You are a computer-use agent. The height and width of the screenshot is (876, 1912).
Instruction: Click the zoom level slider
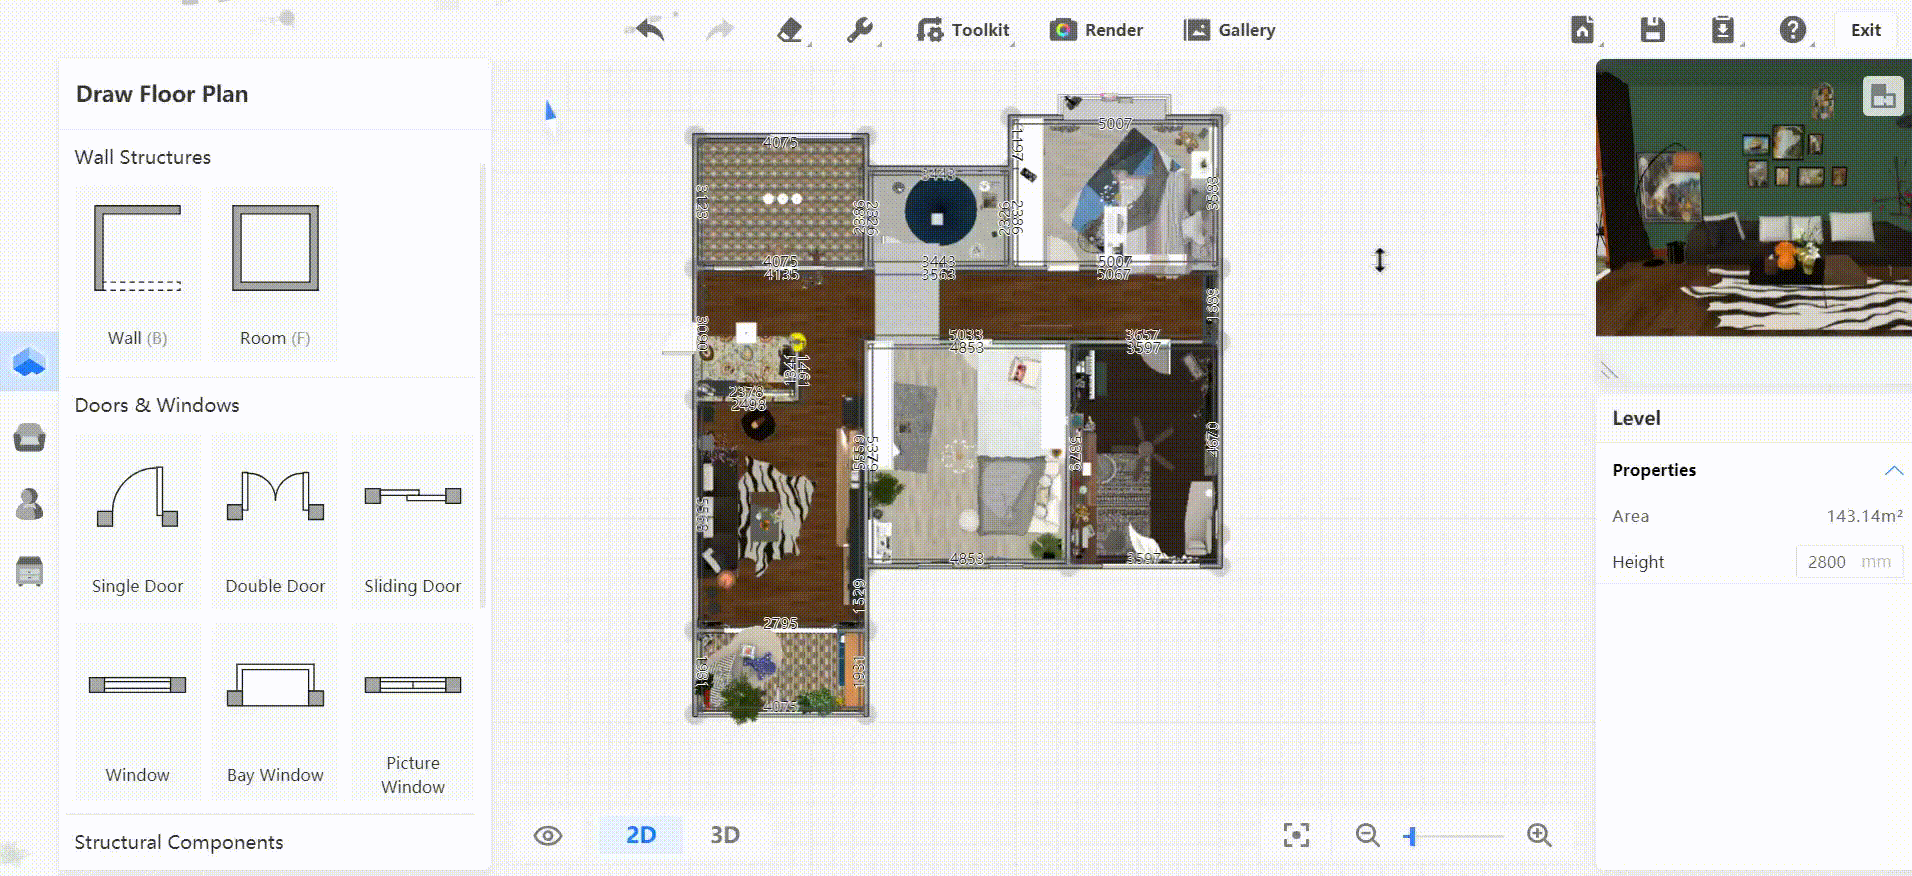1454,836
